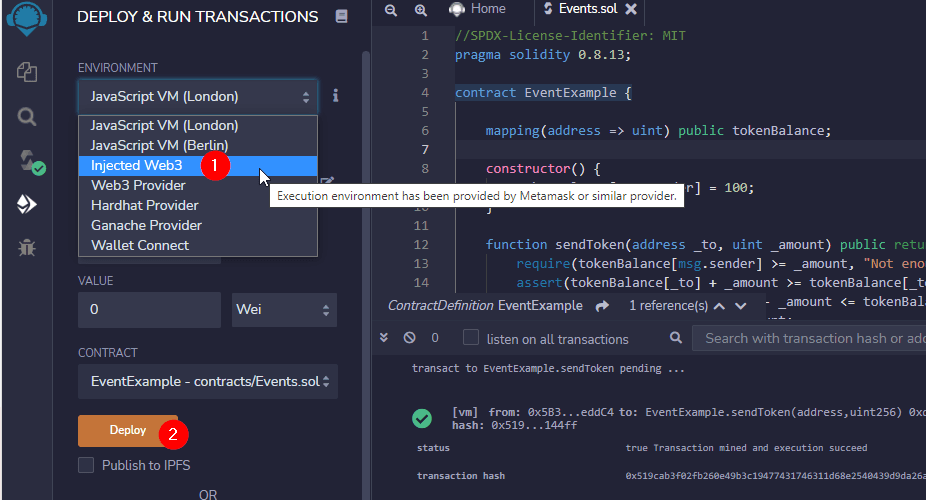Choose Hardhat Provider environment
Viewport: 926px width, 500px height.
(198, 205)
